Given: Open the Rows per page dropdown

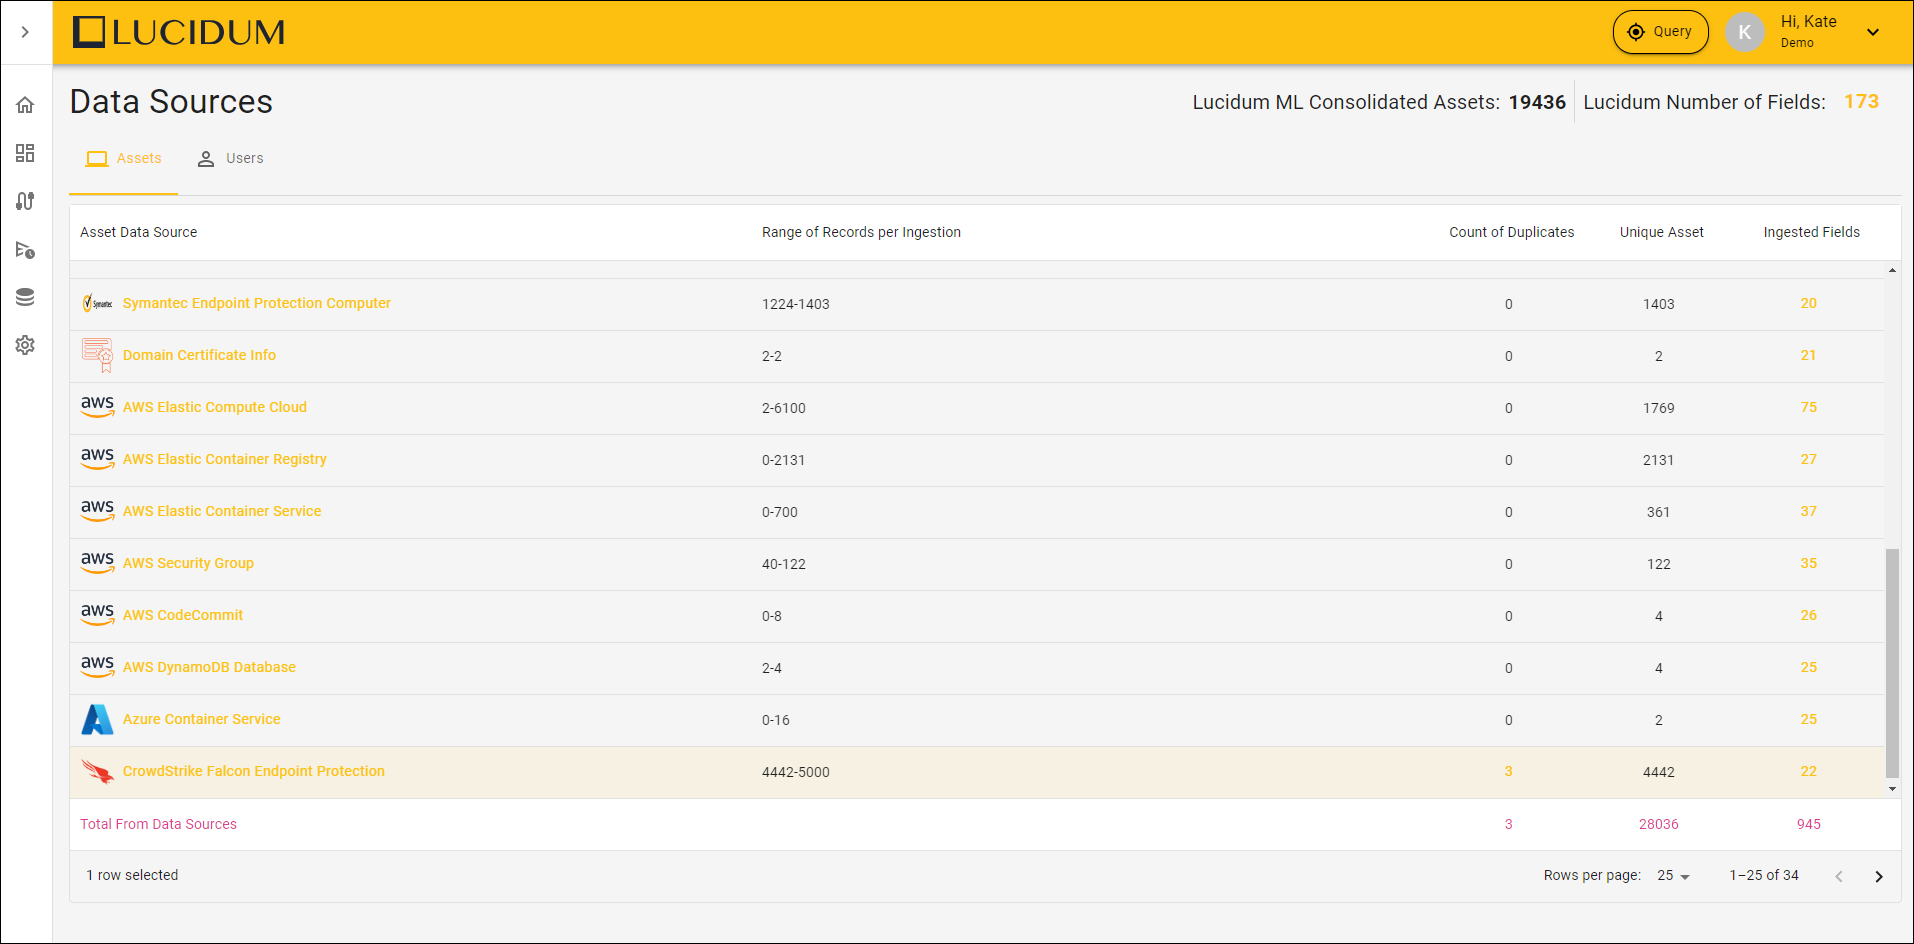Looking at the screenshot, I should pyautogui.click(x=1673, y=876).
